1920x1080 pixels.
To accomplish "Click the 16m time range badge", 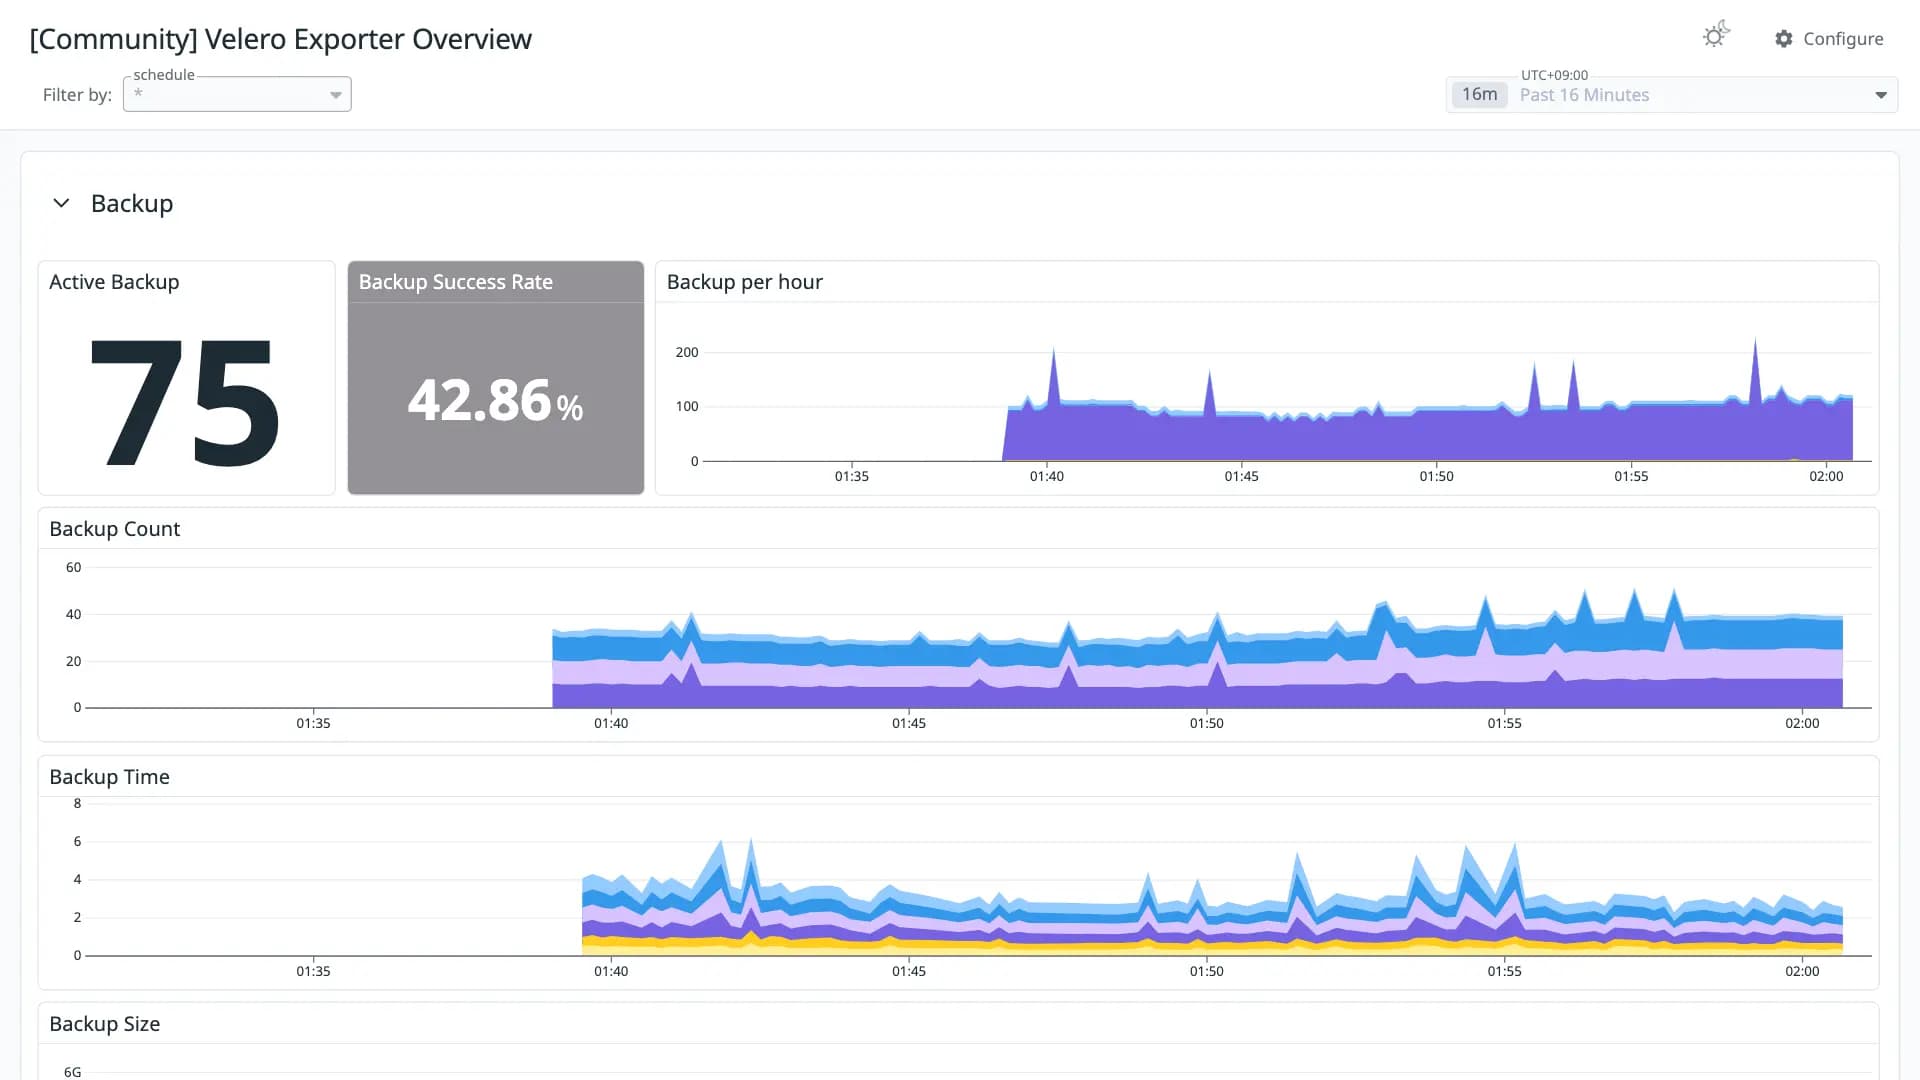I will click(1479, 95).
